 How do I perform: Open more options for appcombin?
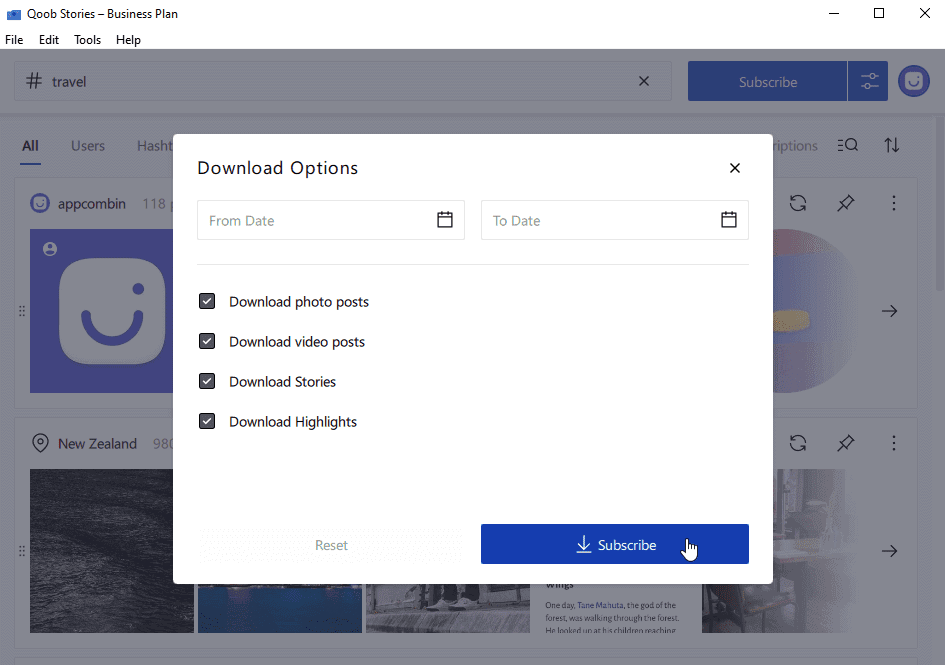pos(894,203)
